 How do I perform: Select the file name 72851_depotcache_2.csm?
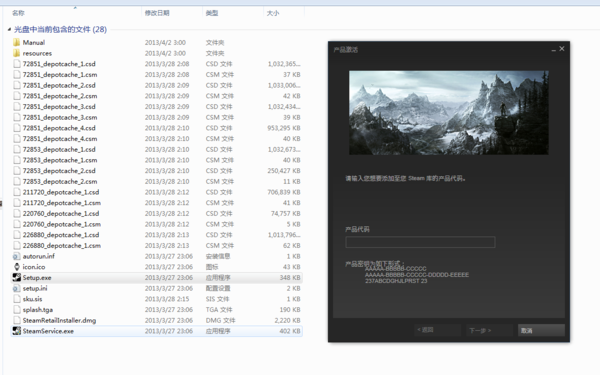(60, 96)
